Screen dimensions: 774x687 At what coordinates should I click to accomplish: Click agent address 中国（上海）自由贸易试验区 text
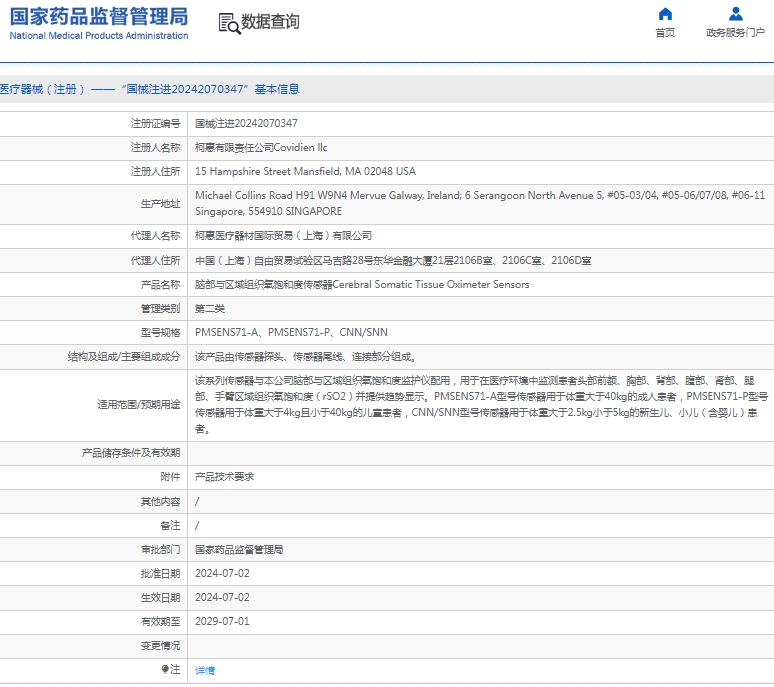(393, 261)
